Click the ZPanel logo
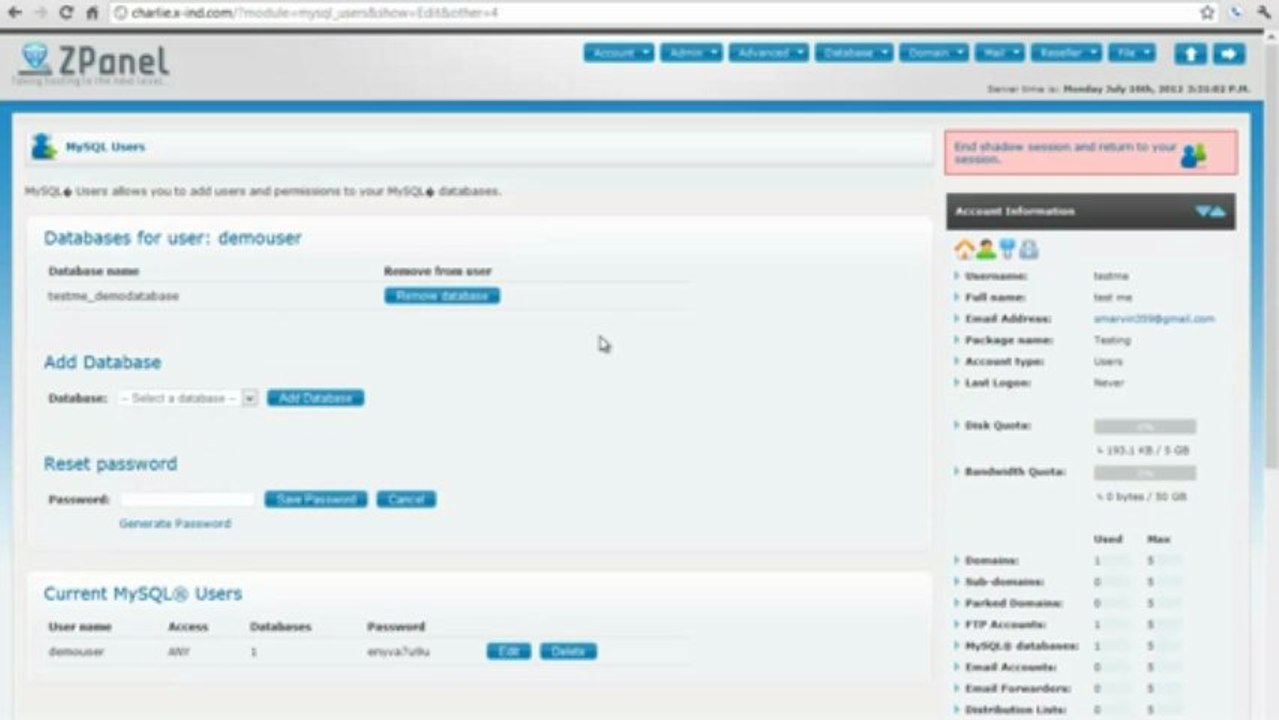Viewport: 1279px width, 720px height. tap(93, 61)
